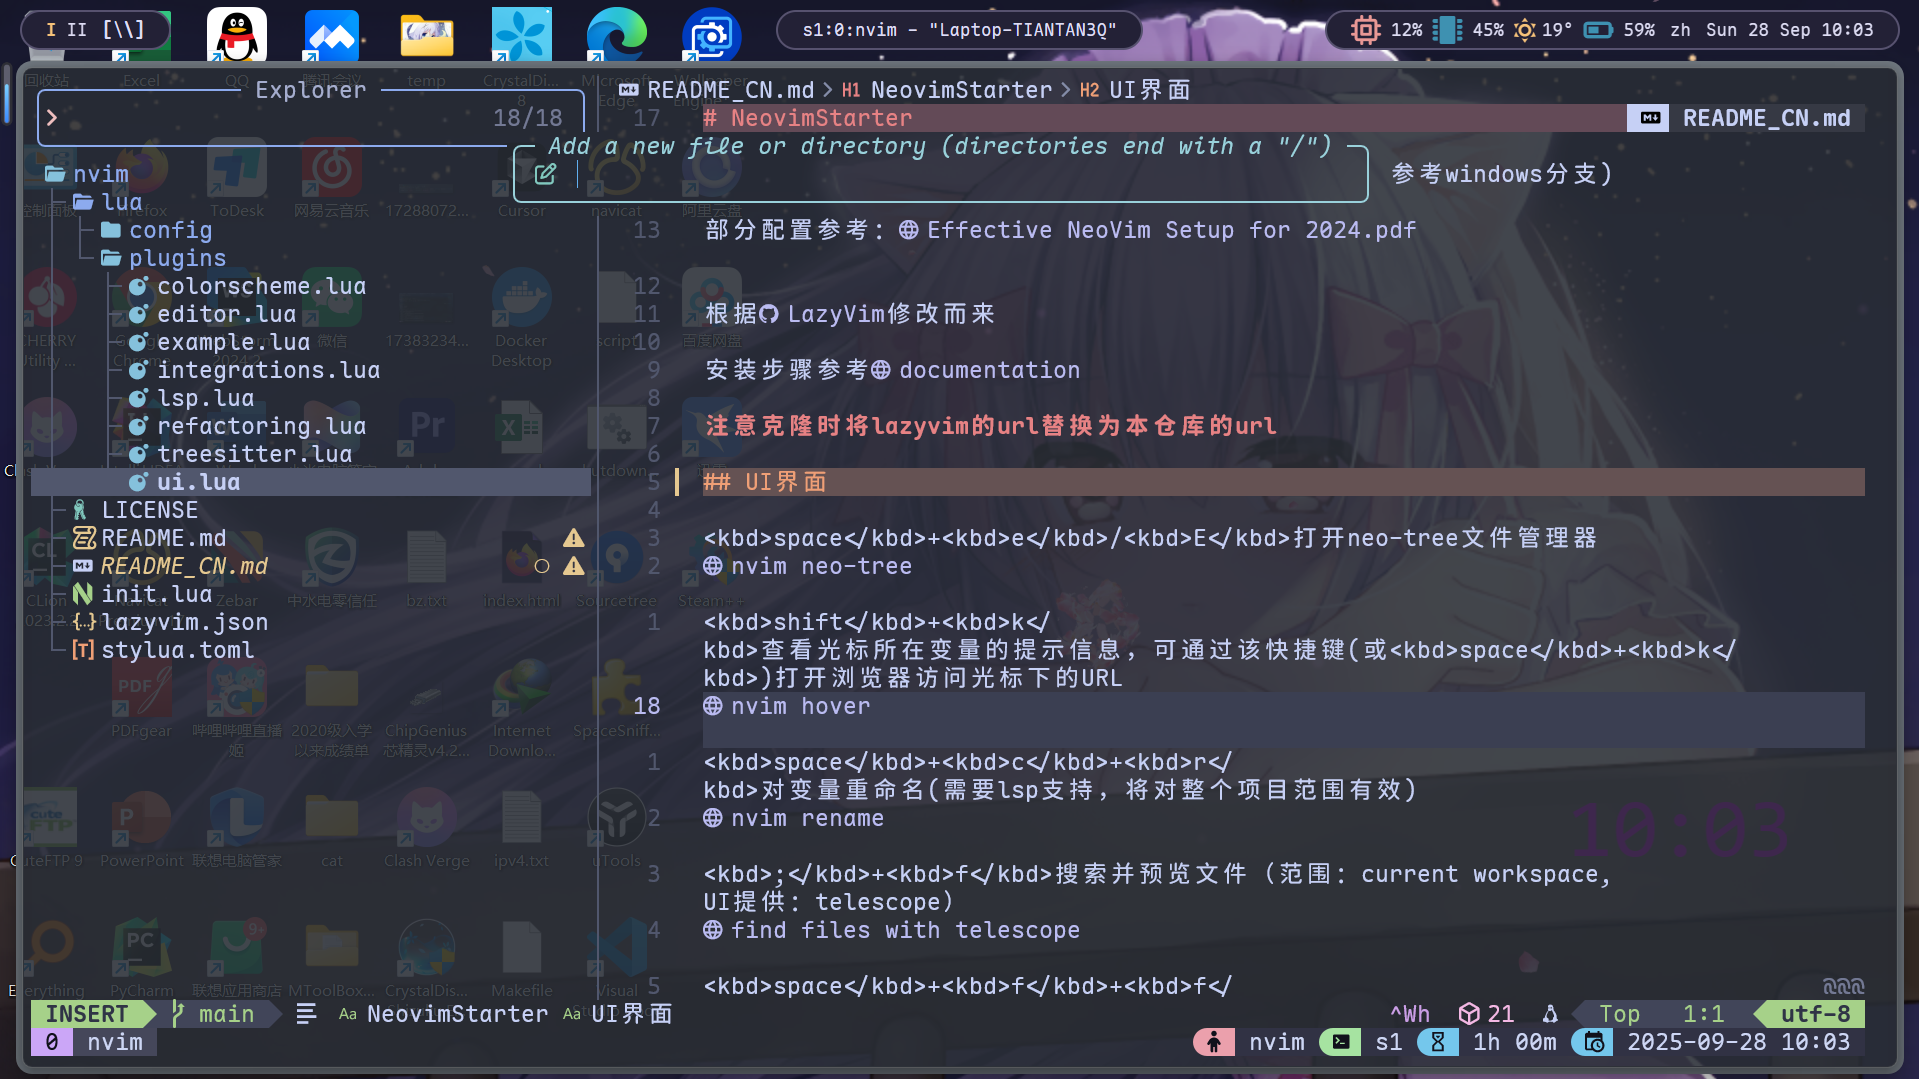
Task: Open stylua.toml in the explorer
Action: [x=177, y=650]
